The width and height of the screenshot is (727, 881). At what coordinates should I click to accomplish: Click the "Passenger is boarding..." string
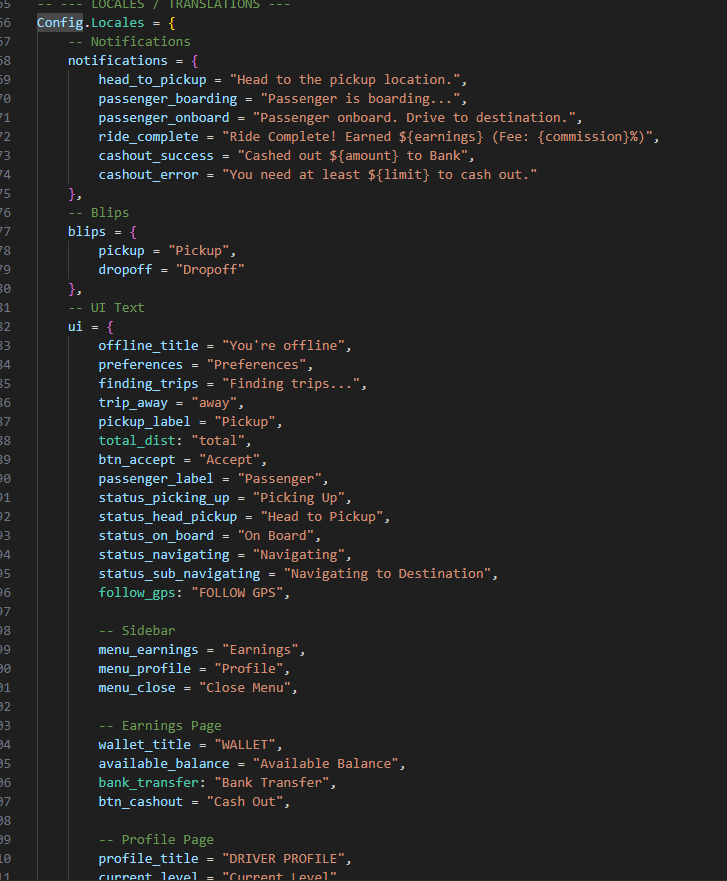tap(361, 99)
